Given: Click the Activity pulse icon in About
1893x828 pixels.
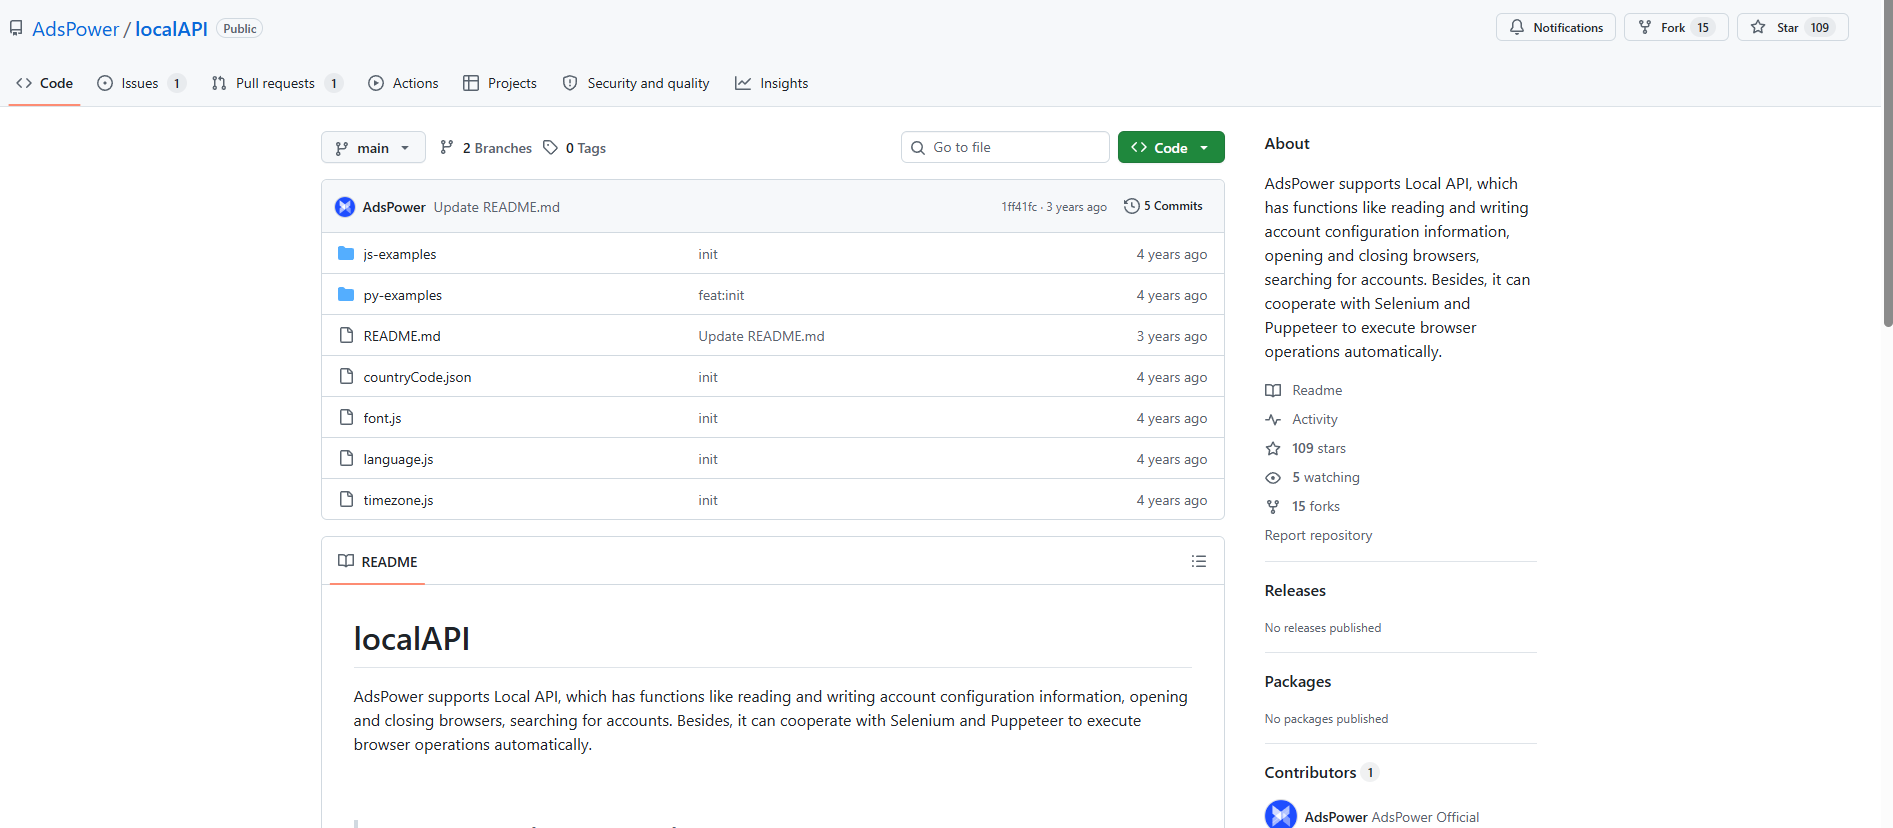Looking at the screenshot, I should click(1273, 420).
